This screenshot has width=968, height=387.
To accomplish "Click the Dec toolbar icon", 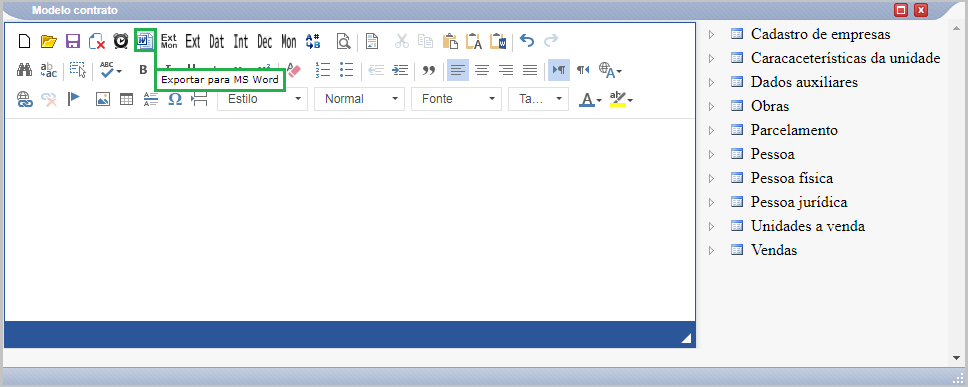I will coord(265,41).
